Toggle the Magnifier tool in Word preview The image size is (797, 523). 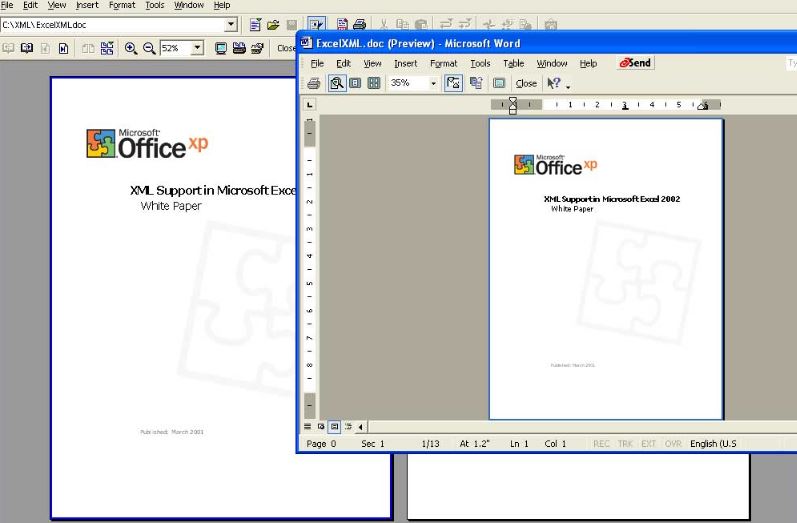336,83
